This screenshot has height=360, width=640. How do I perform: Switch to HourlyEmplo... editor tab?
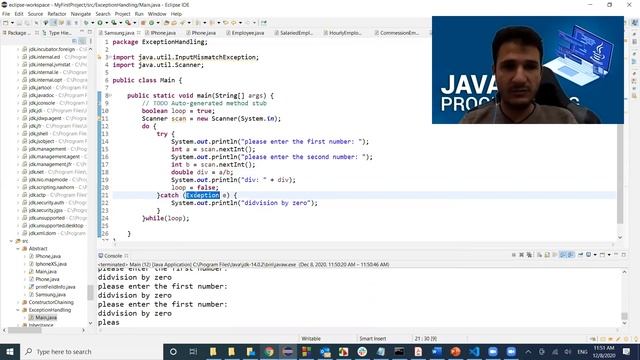[342, 33]
